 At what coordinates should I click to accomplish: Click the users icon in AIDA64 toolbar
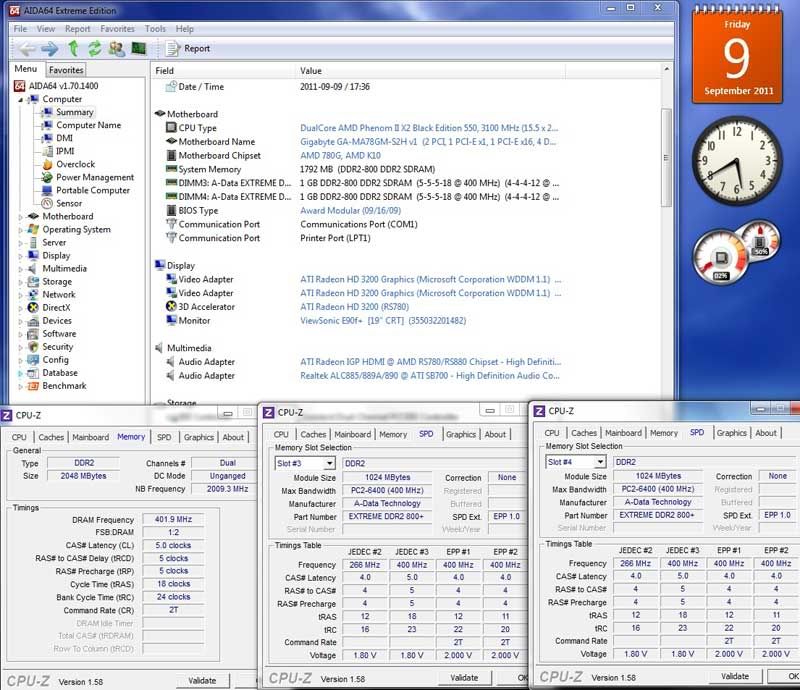click(x=116, y=48)
